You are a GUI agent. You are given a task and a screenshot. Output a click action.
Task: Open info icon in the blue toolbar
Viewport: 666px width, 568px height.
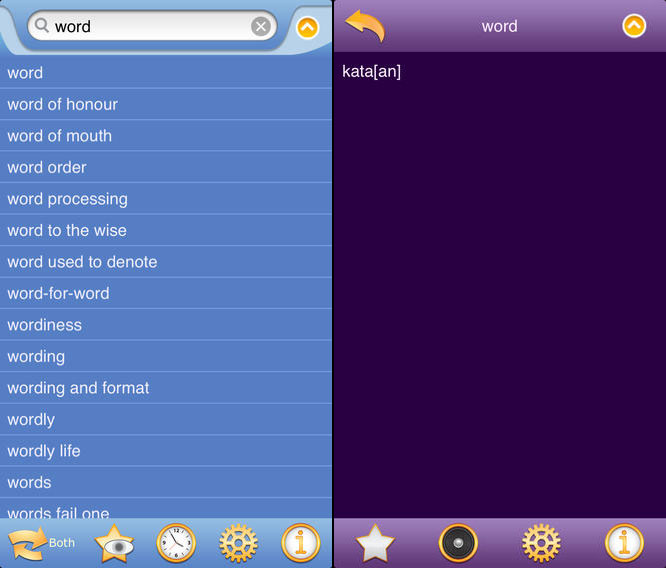point(301,543)
